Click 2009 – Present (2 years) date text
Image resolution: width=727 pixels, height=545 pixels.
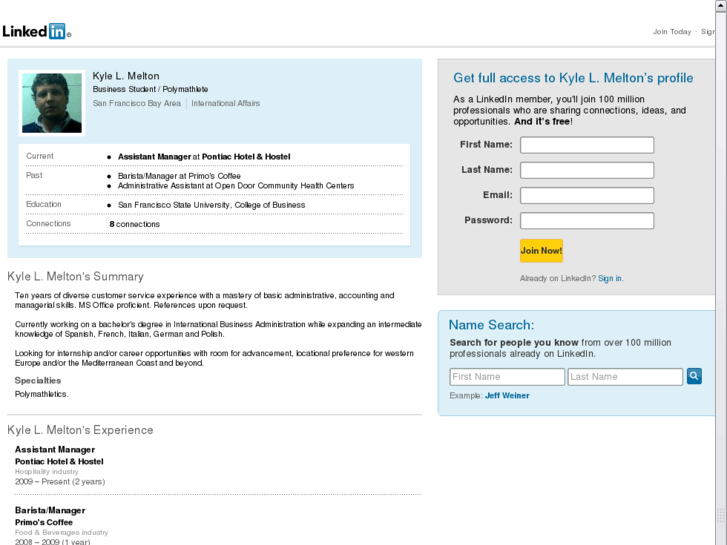(x=60, y=481)
